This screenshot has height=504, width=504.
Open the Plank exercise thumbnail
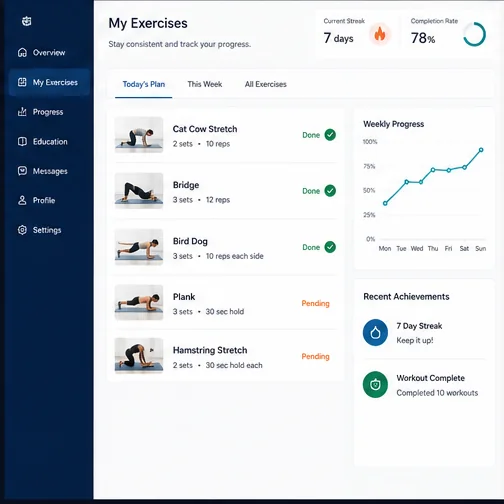[139, 302]
